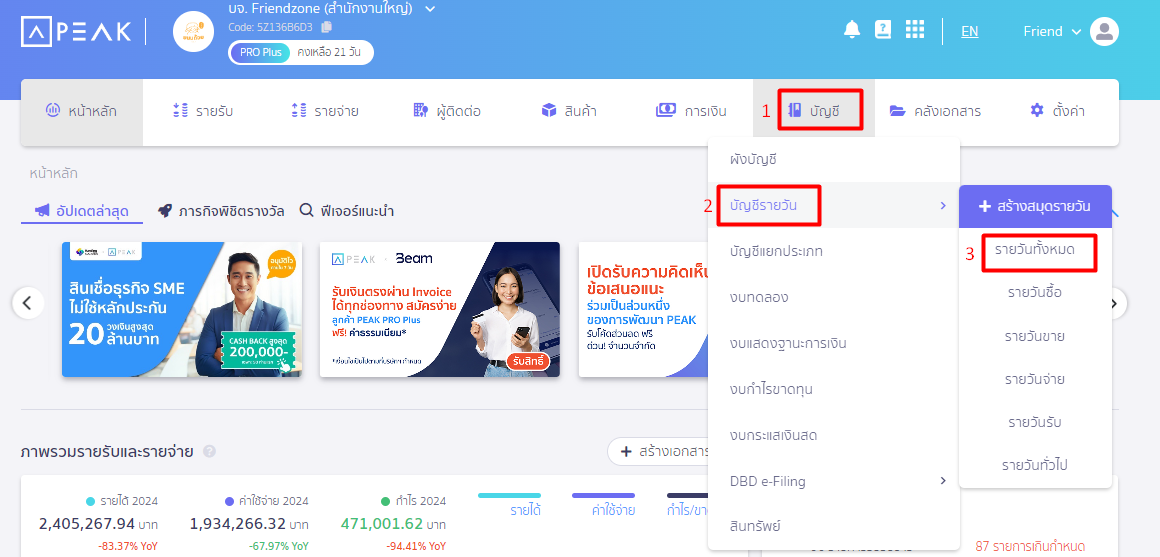Screen dimensions: 1160x557
Task: Open งบทดลอง report
Action: [x=834, y=297]
